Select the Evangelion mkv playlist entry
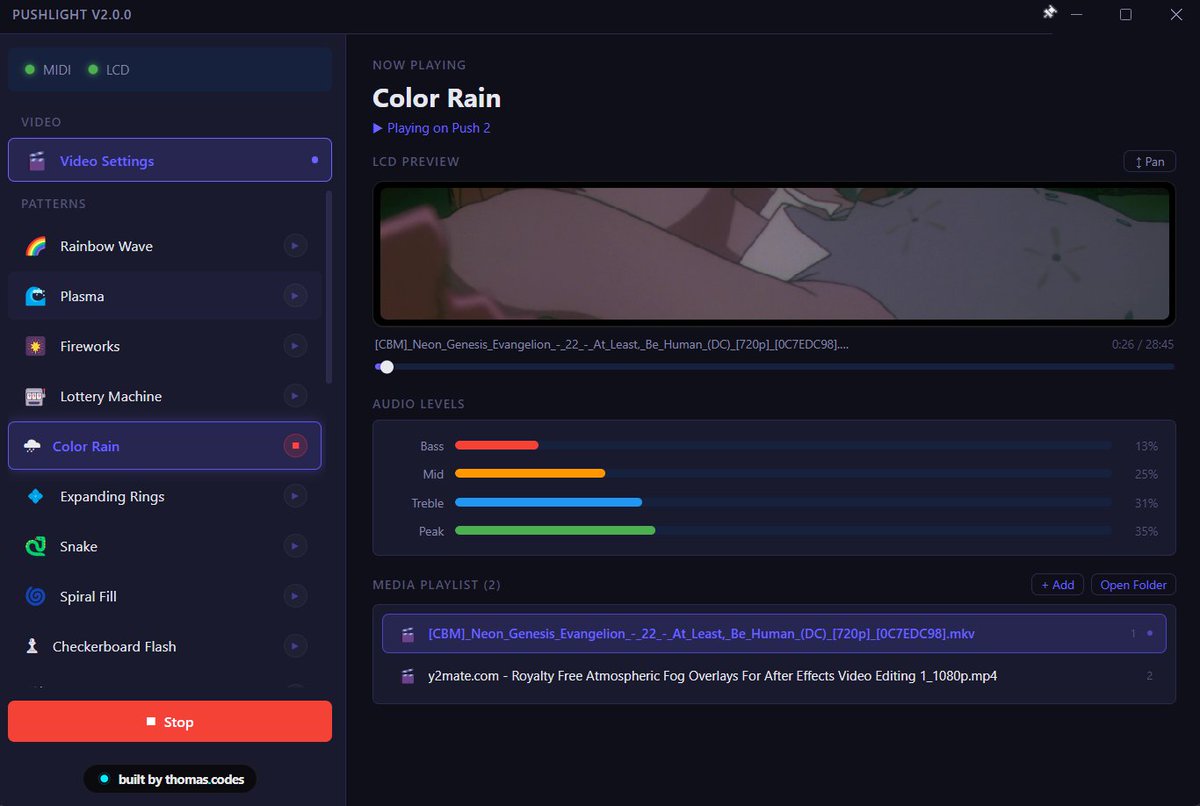This screenshot has height=806, width=1200. [x=774, y=633]
